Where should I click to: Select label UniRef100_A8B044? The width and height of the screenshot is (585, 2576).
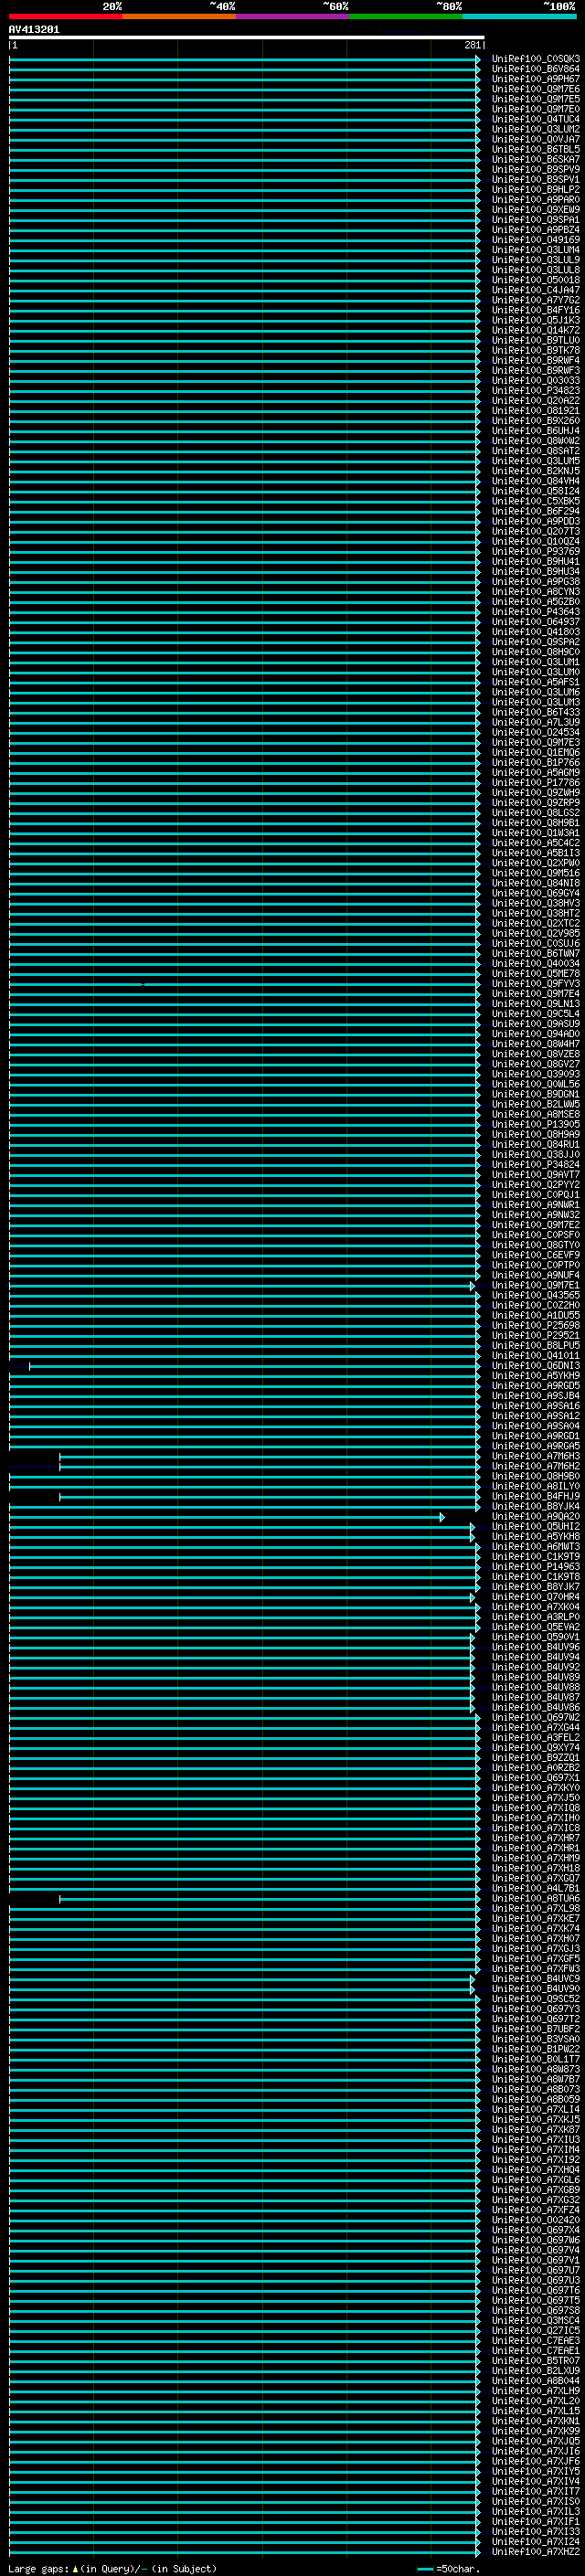(x=536, y=2380)
